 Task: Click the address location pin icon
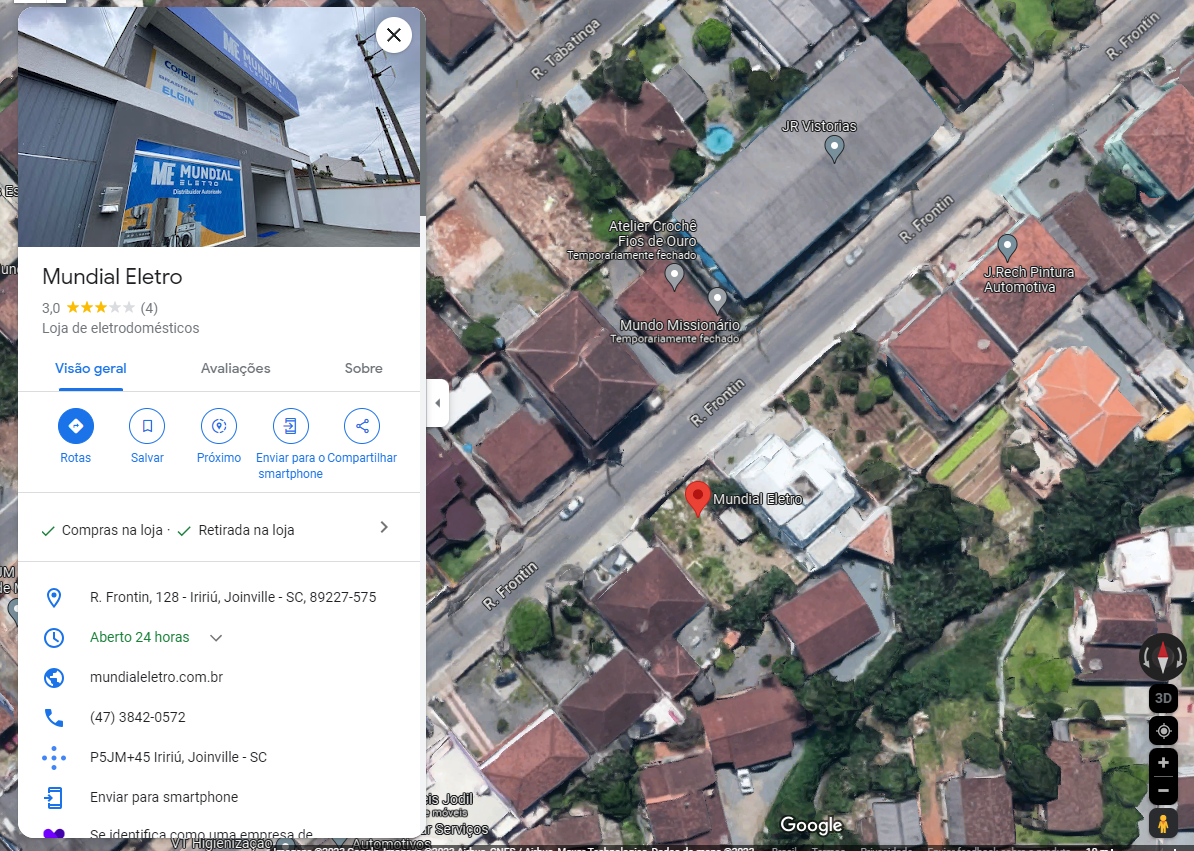click(x=54, y=598)
